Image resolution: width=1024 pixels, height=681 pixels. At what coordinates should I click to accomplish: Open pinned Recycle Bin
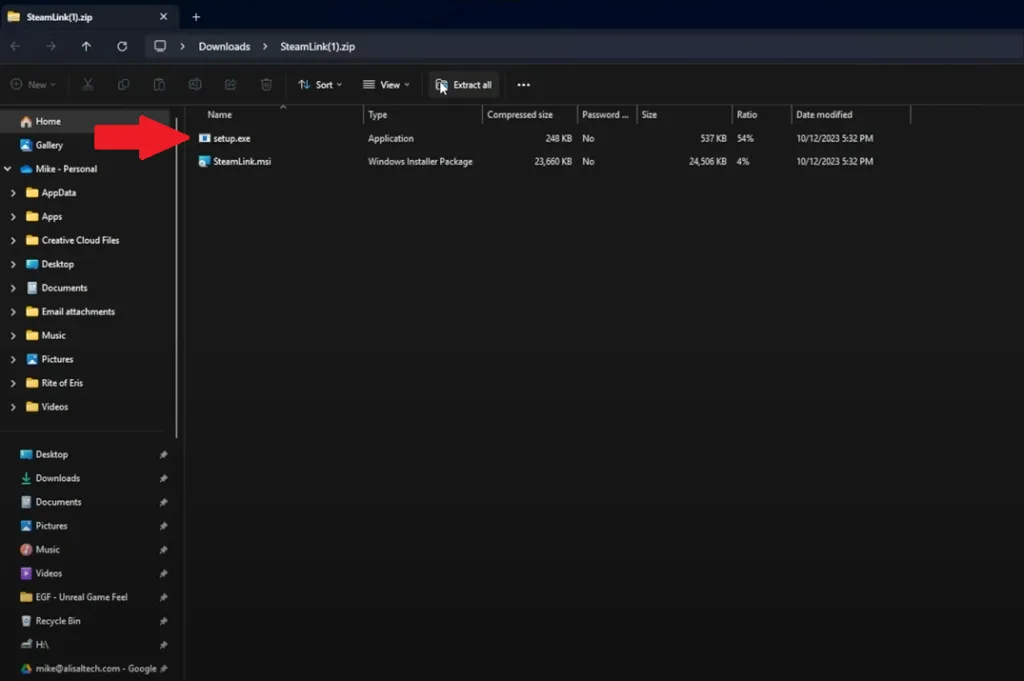[58, 621]
